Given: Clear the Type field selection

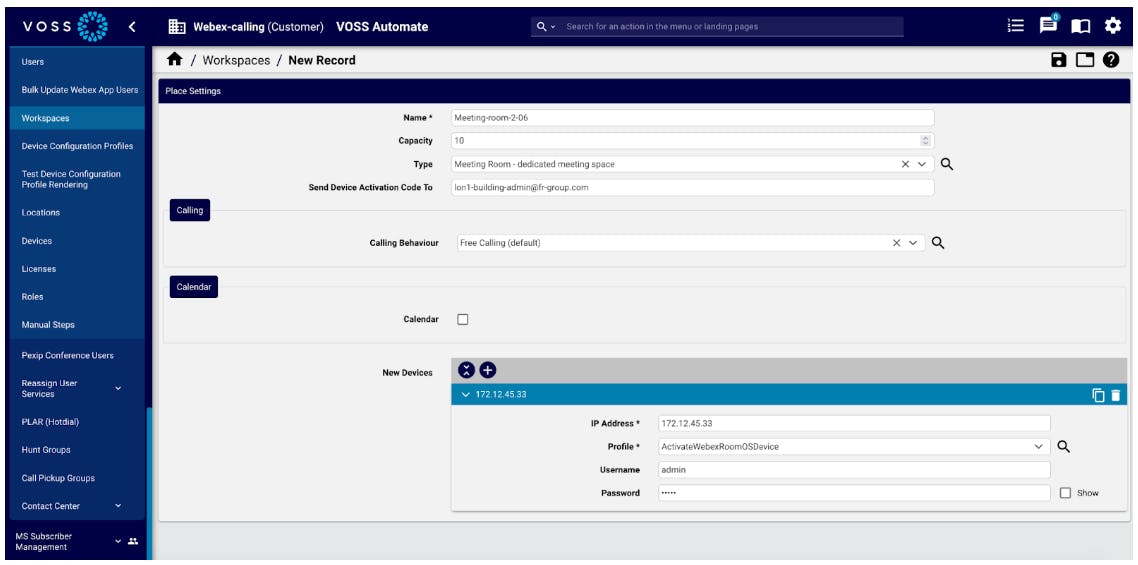Looking at the screenshot, I should [x=905, y=164].
